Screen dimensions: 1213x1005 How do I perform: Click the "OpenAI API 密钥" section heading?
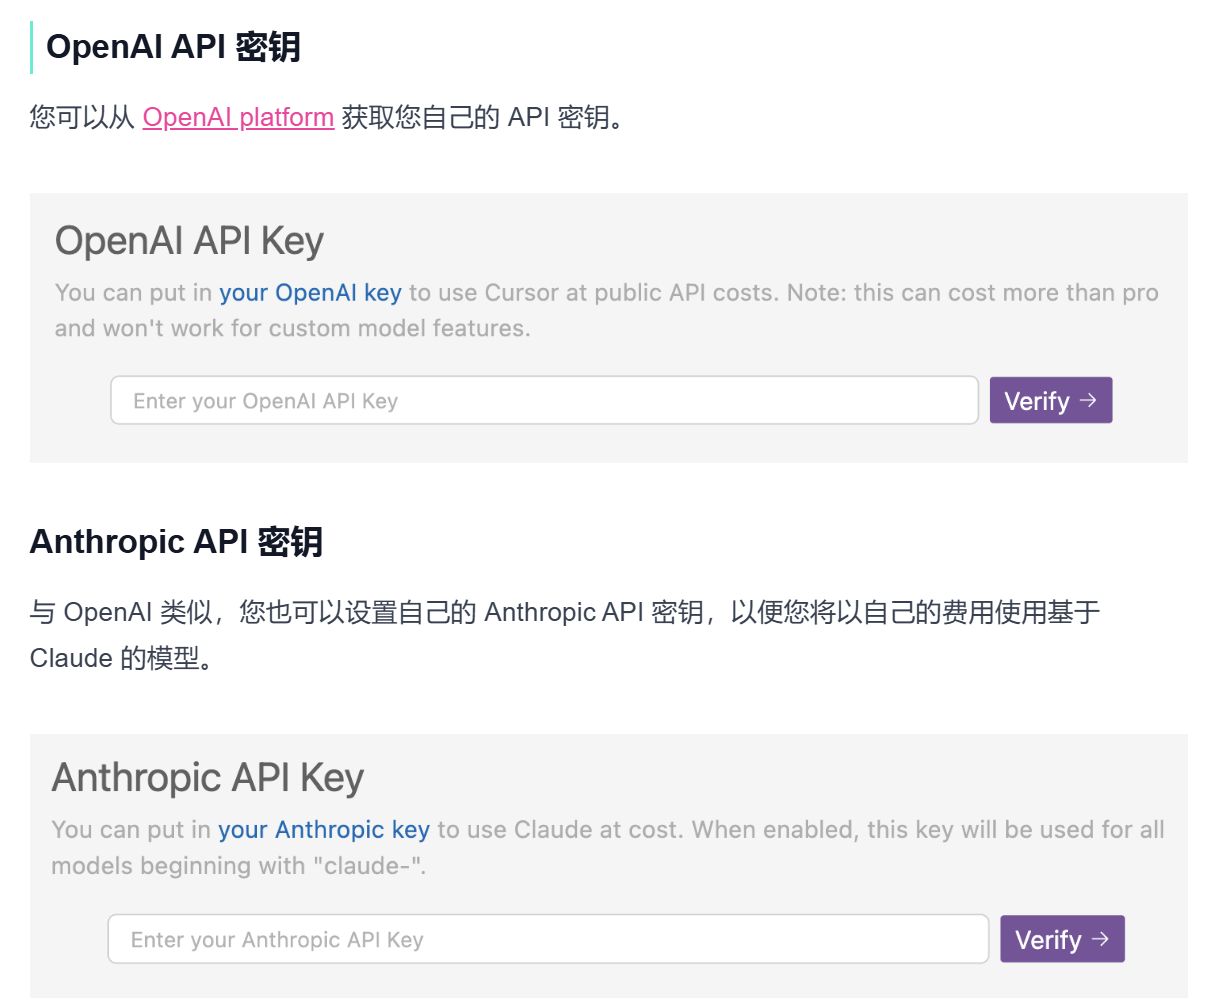(x=173, y=47)
